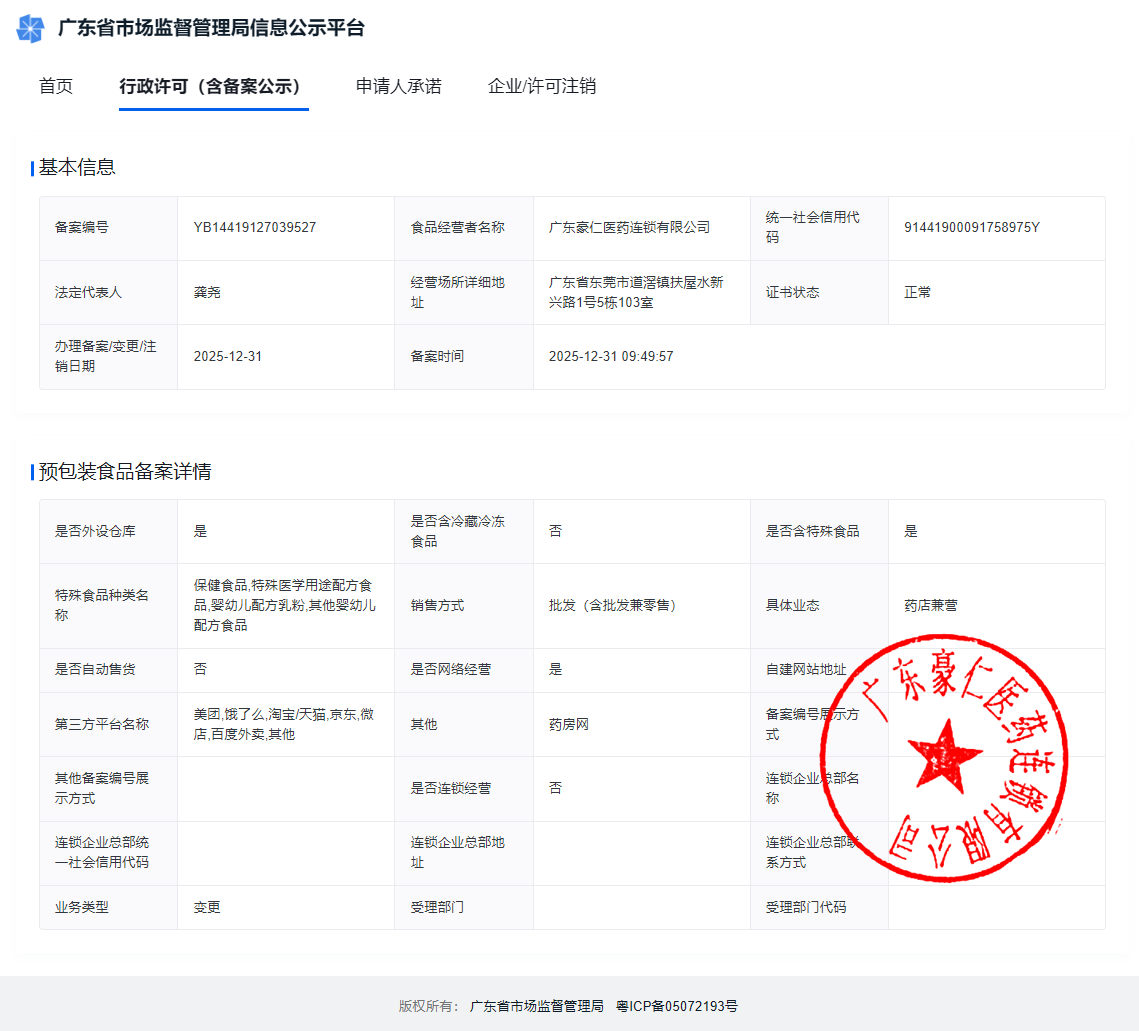Click the platform list starting 美团,饿了么
This screenshot has width=1139, height=1031.
(284, 724)
